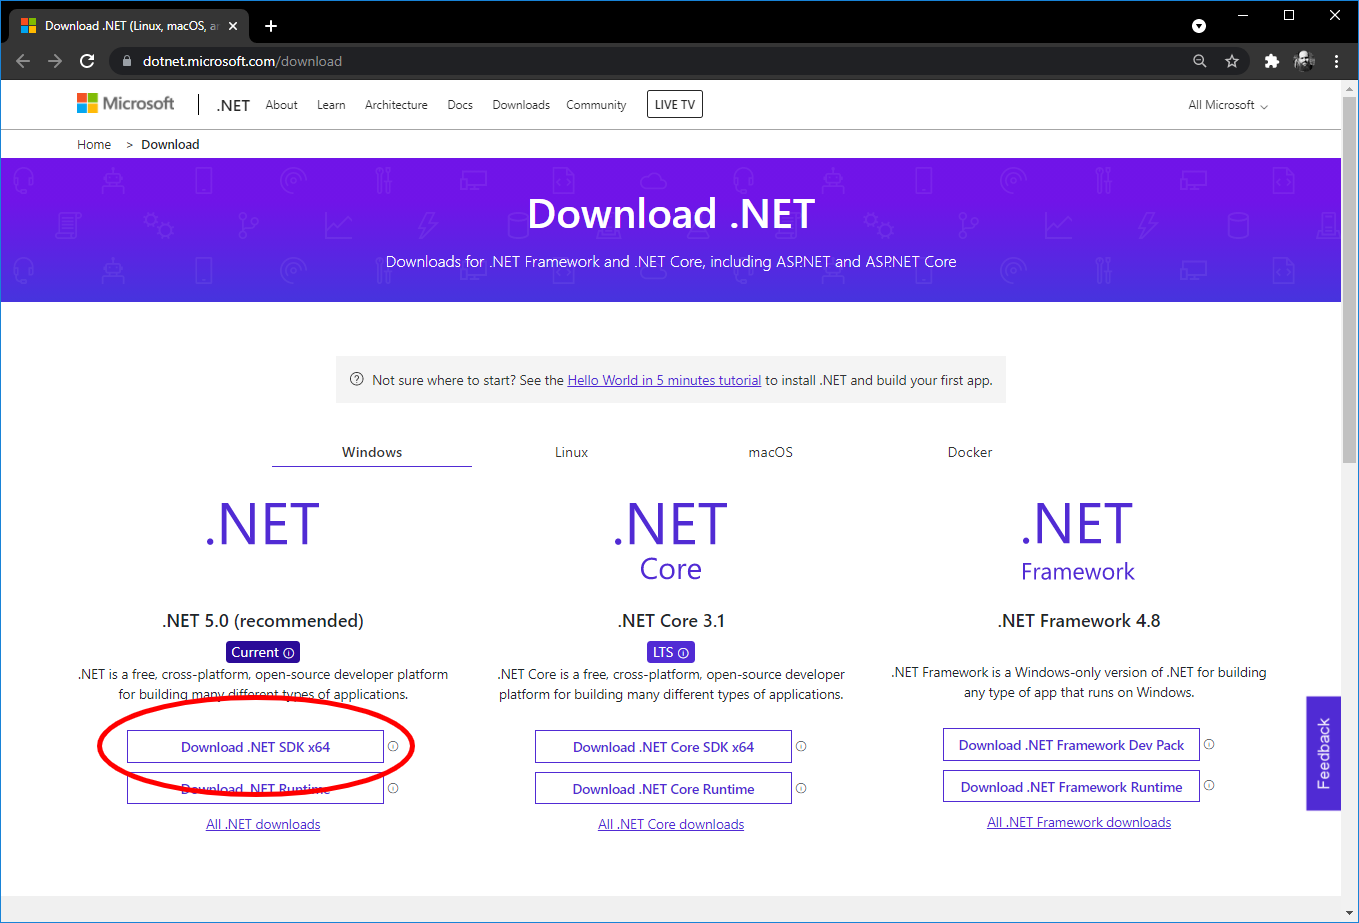Screen dimensions: 1359x923
Task: Click the info icon beside Download .NET Core SDK x64
Action: click(801, 746)
